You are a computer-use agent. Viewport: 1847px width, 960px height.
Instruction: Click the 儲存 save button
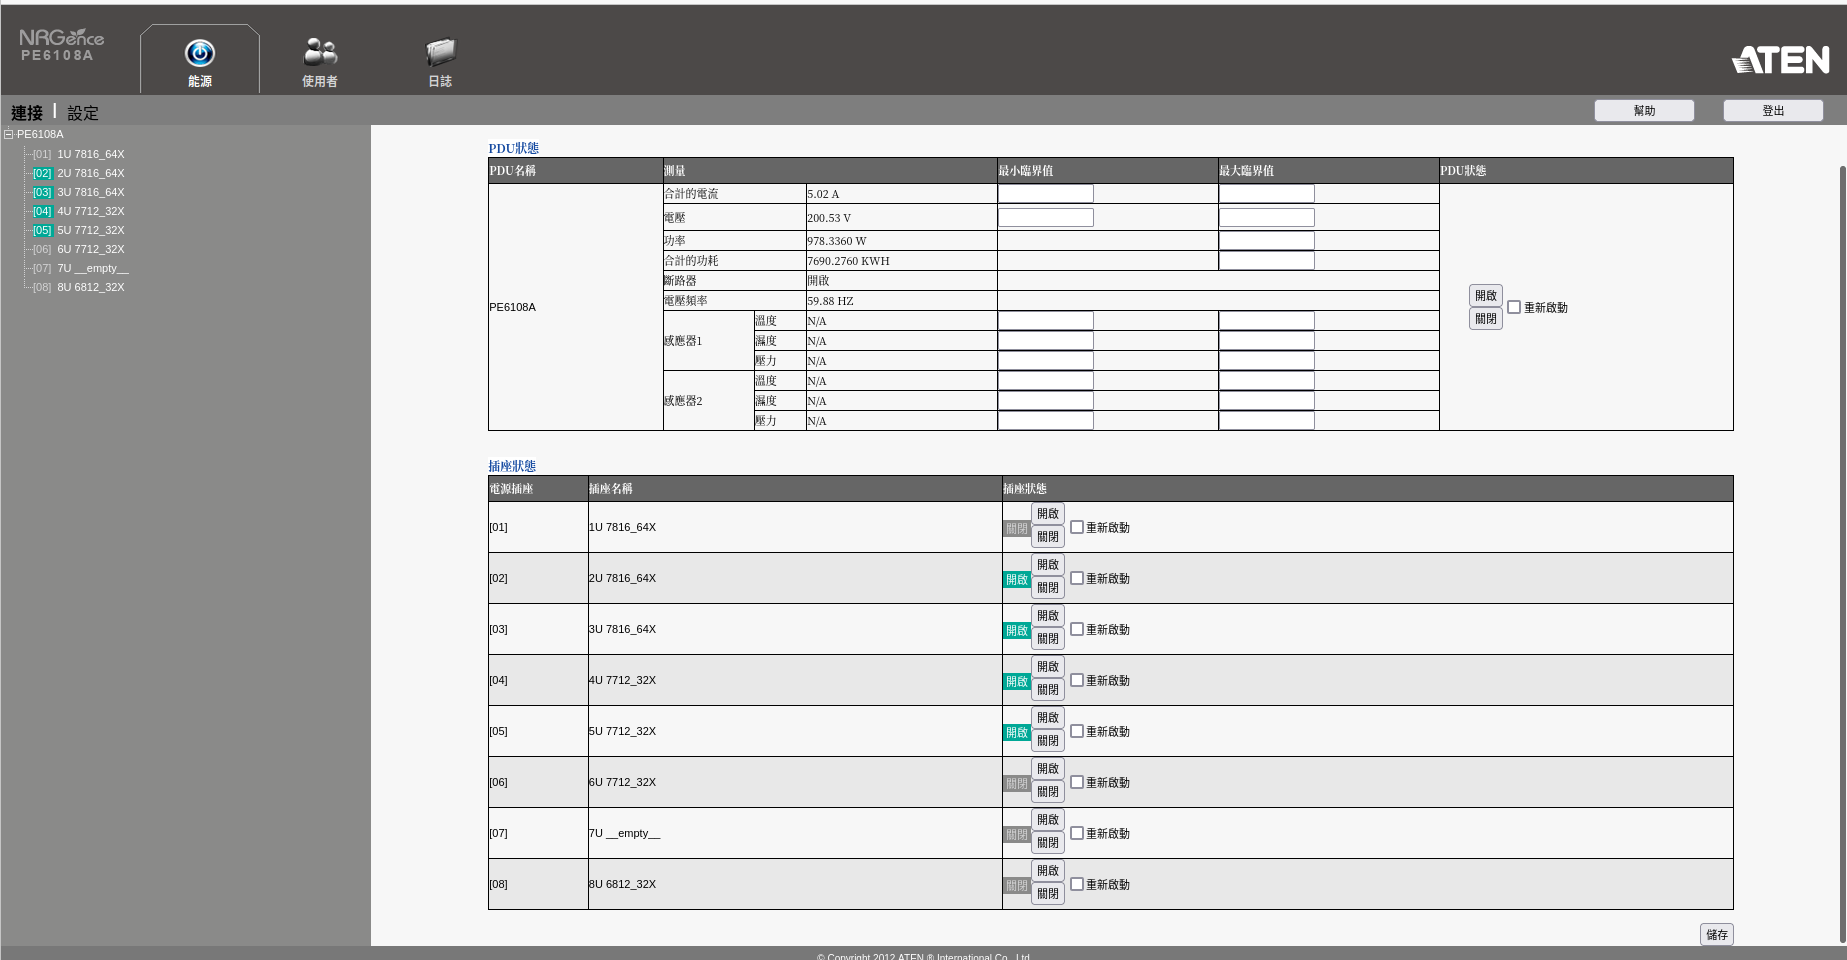1716,934
